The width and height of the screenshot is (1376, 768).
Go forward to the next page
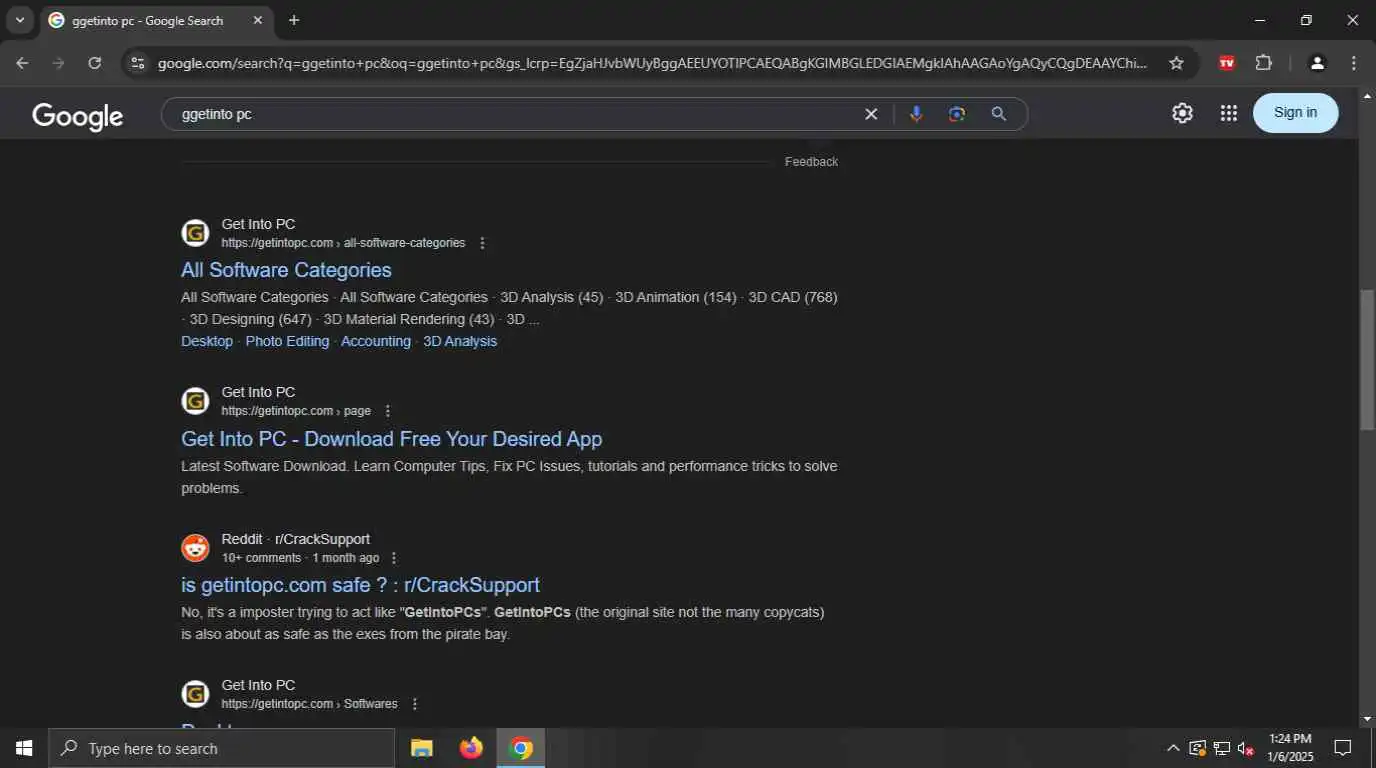click(x=58, y=63)
